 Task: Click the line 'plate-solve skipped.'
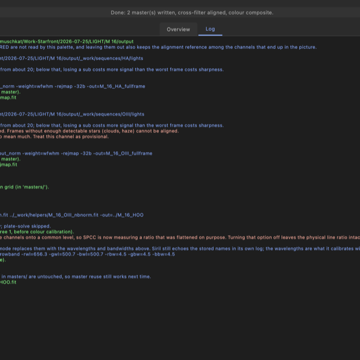[25, 226]
